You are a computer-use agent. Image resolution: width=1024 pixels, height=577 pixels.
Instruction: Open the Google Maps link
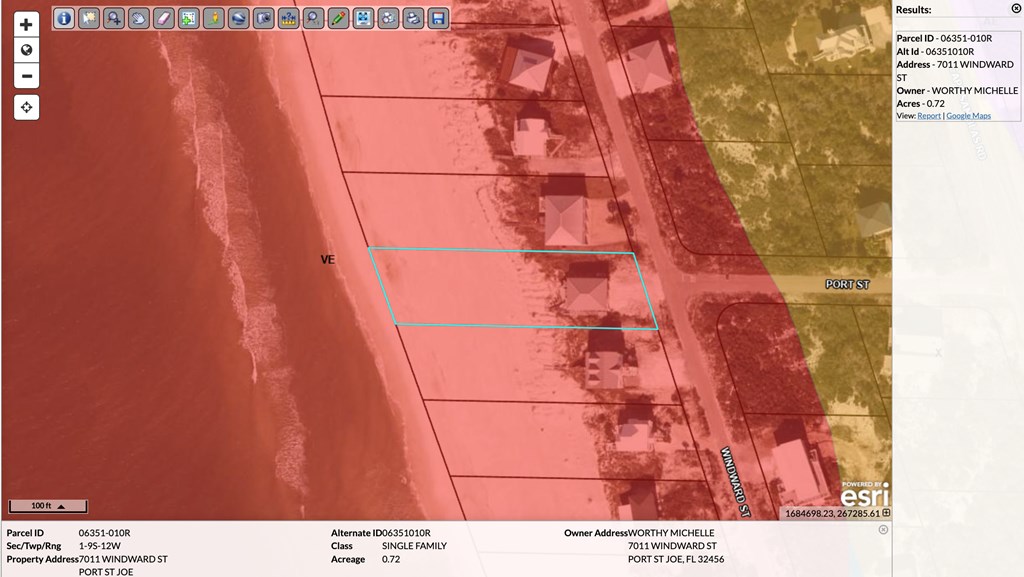968,116
